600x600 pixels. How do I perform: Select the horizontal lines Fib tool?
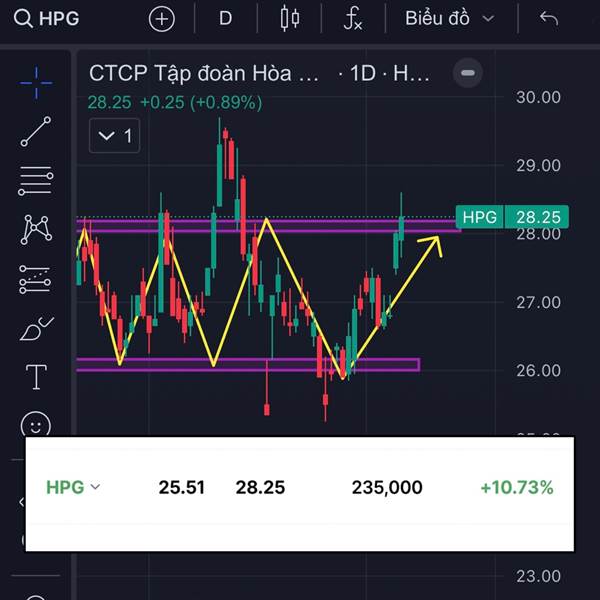pos(36,181)
